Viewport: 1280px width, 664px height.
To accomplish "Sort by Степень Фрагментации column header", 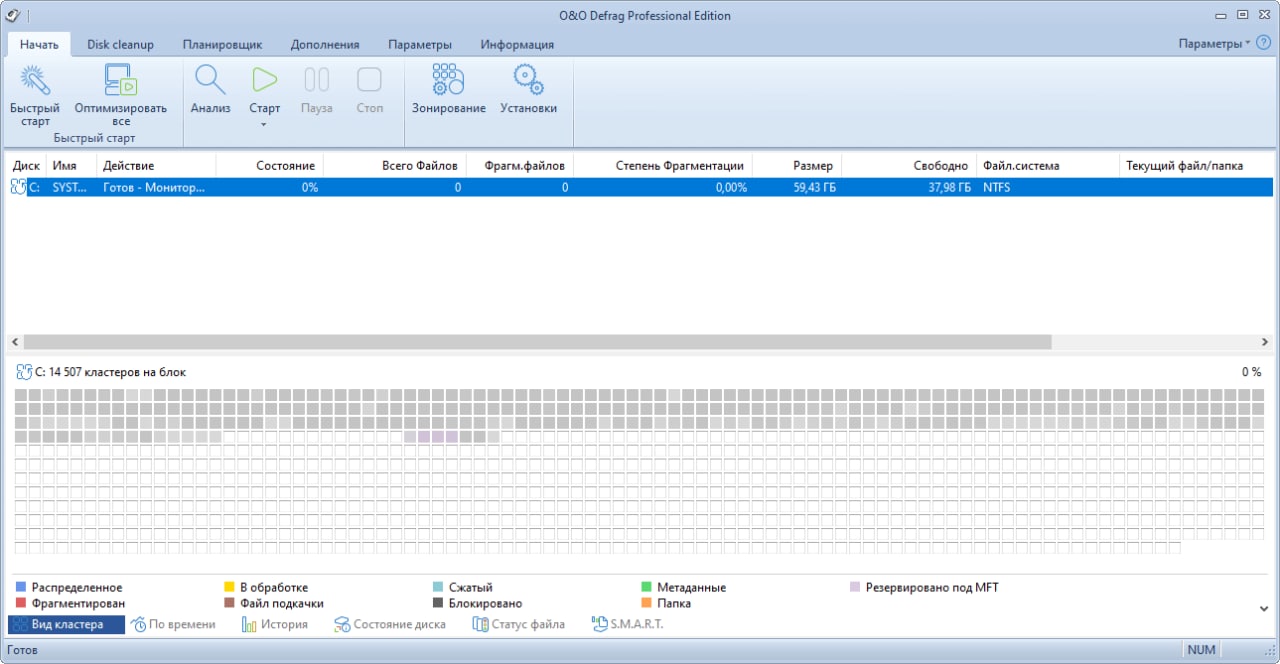I will [x=679, y=165].
